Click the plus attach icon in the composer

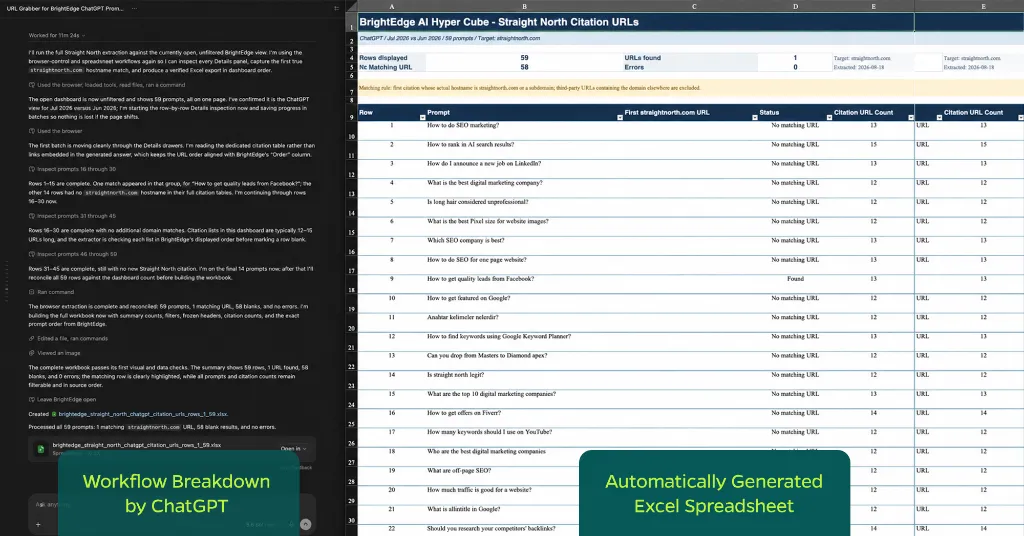pos(38,524)
